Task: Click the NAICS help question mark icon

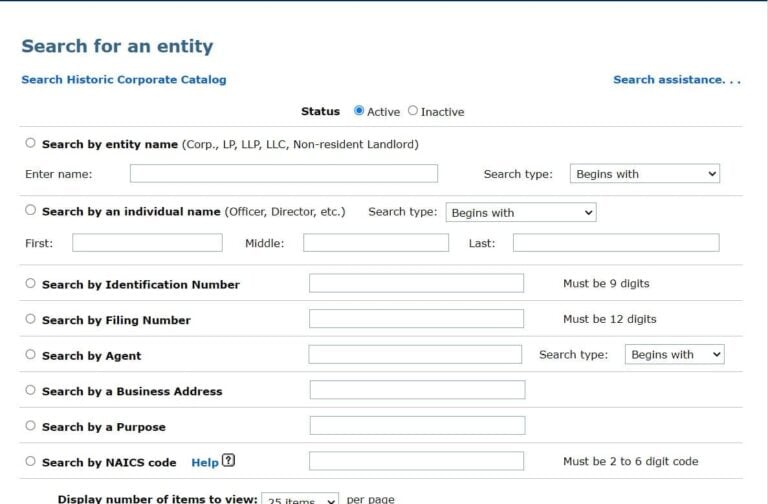Action: click(228, 461)
